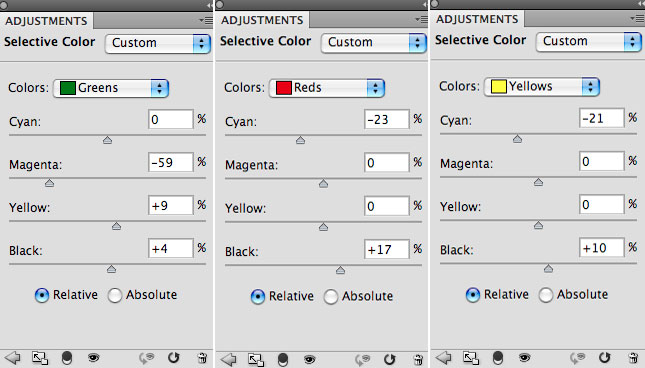Open panel flyout menu icon in Greens panel

pyautogui.click(x=206, y=20)
